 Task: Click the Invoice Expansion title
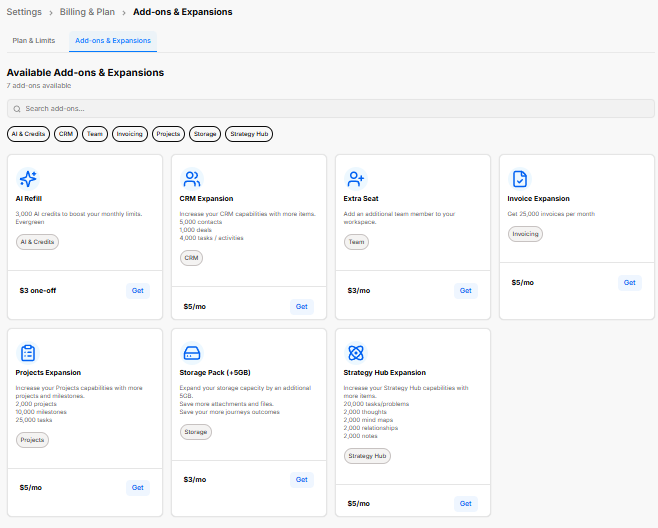(538, 199)
